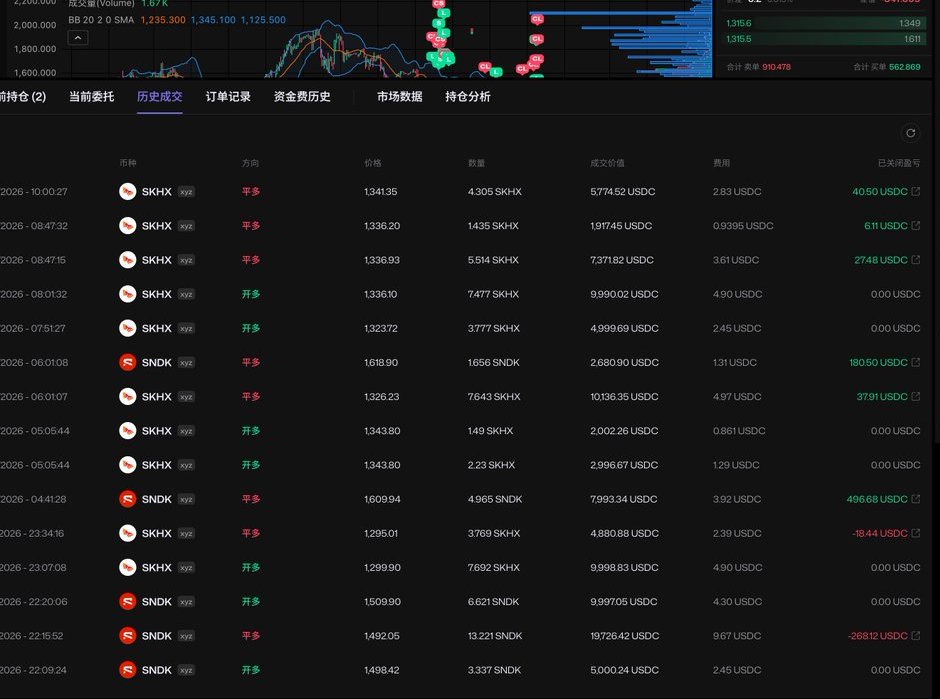Screen dimensions: 940x699
Task: Click price 1,618.90 in SNDK row
Action: [x=381, y=363]
